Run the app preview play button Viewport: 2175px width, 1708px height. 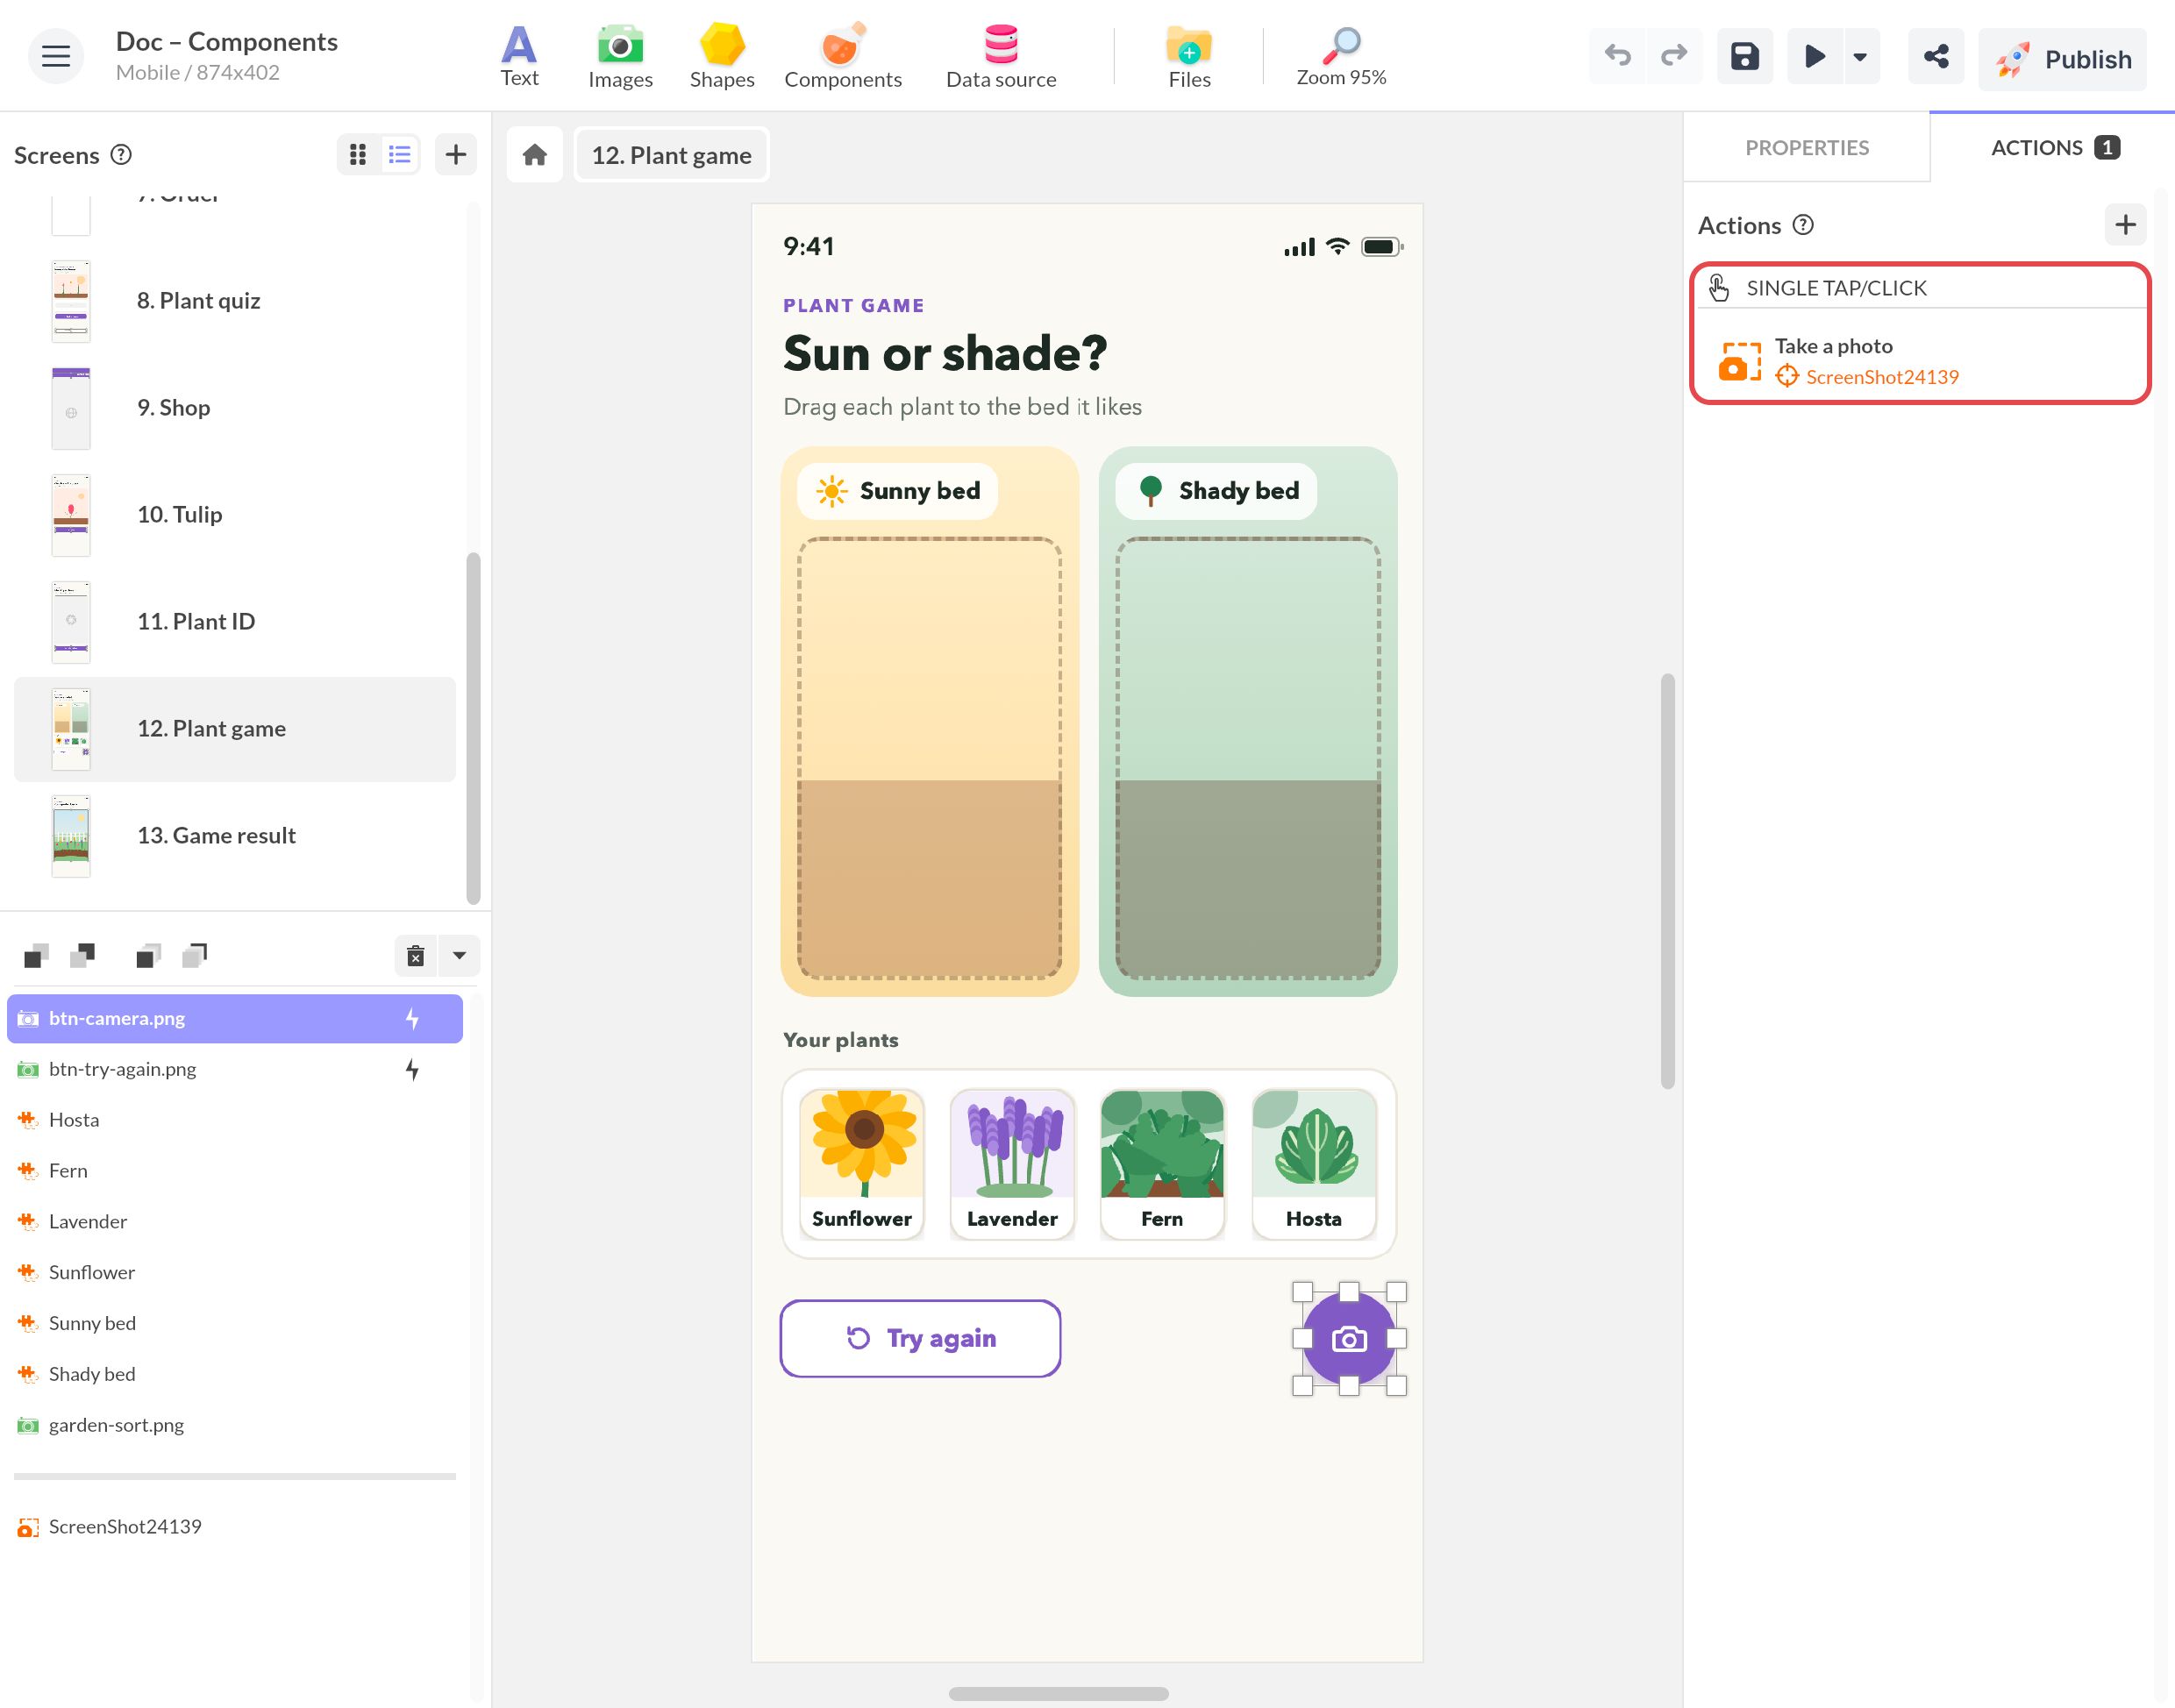1814,56
